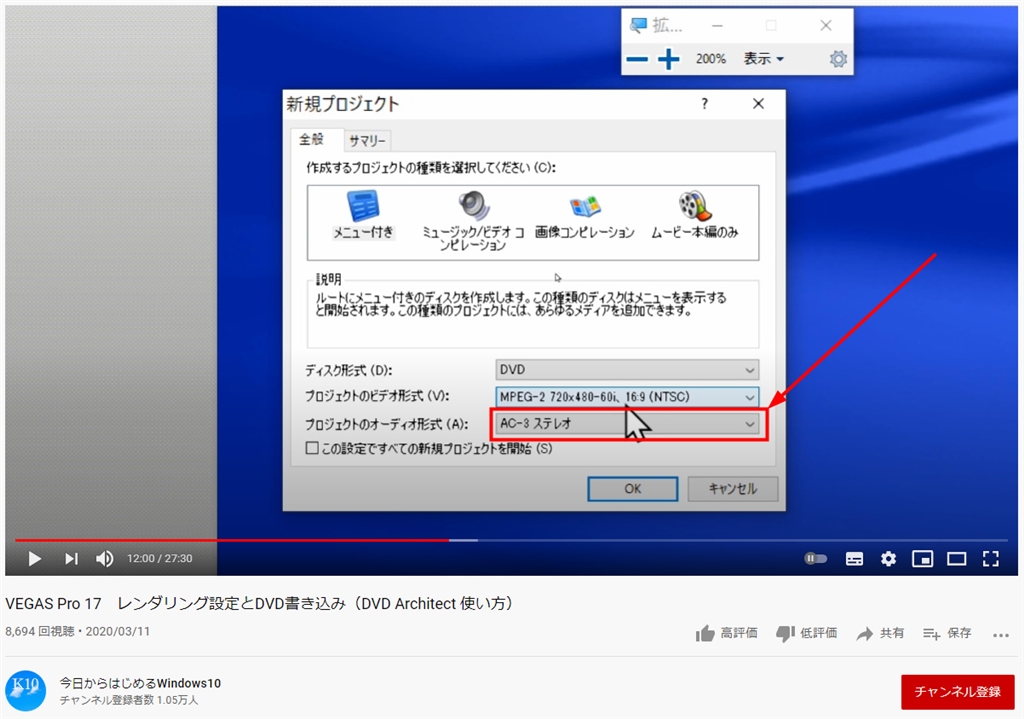This screenshot has height=719, width=1024.
Task: Open the magnifier settings gear
Action: point(838,59)
